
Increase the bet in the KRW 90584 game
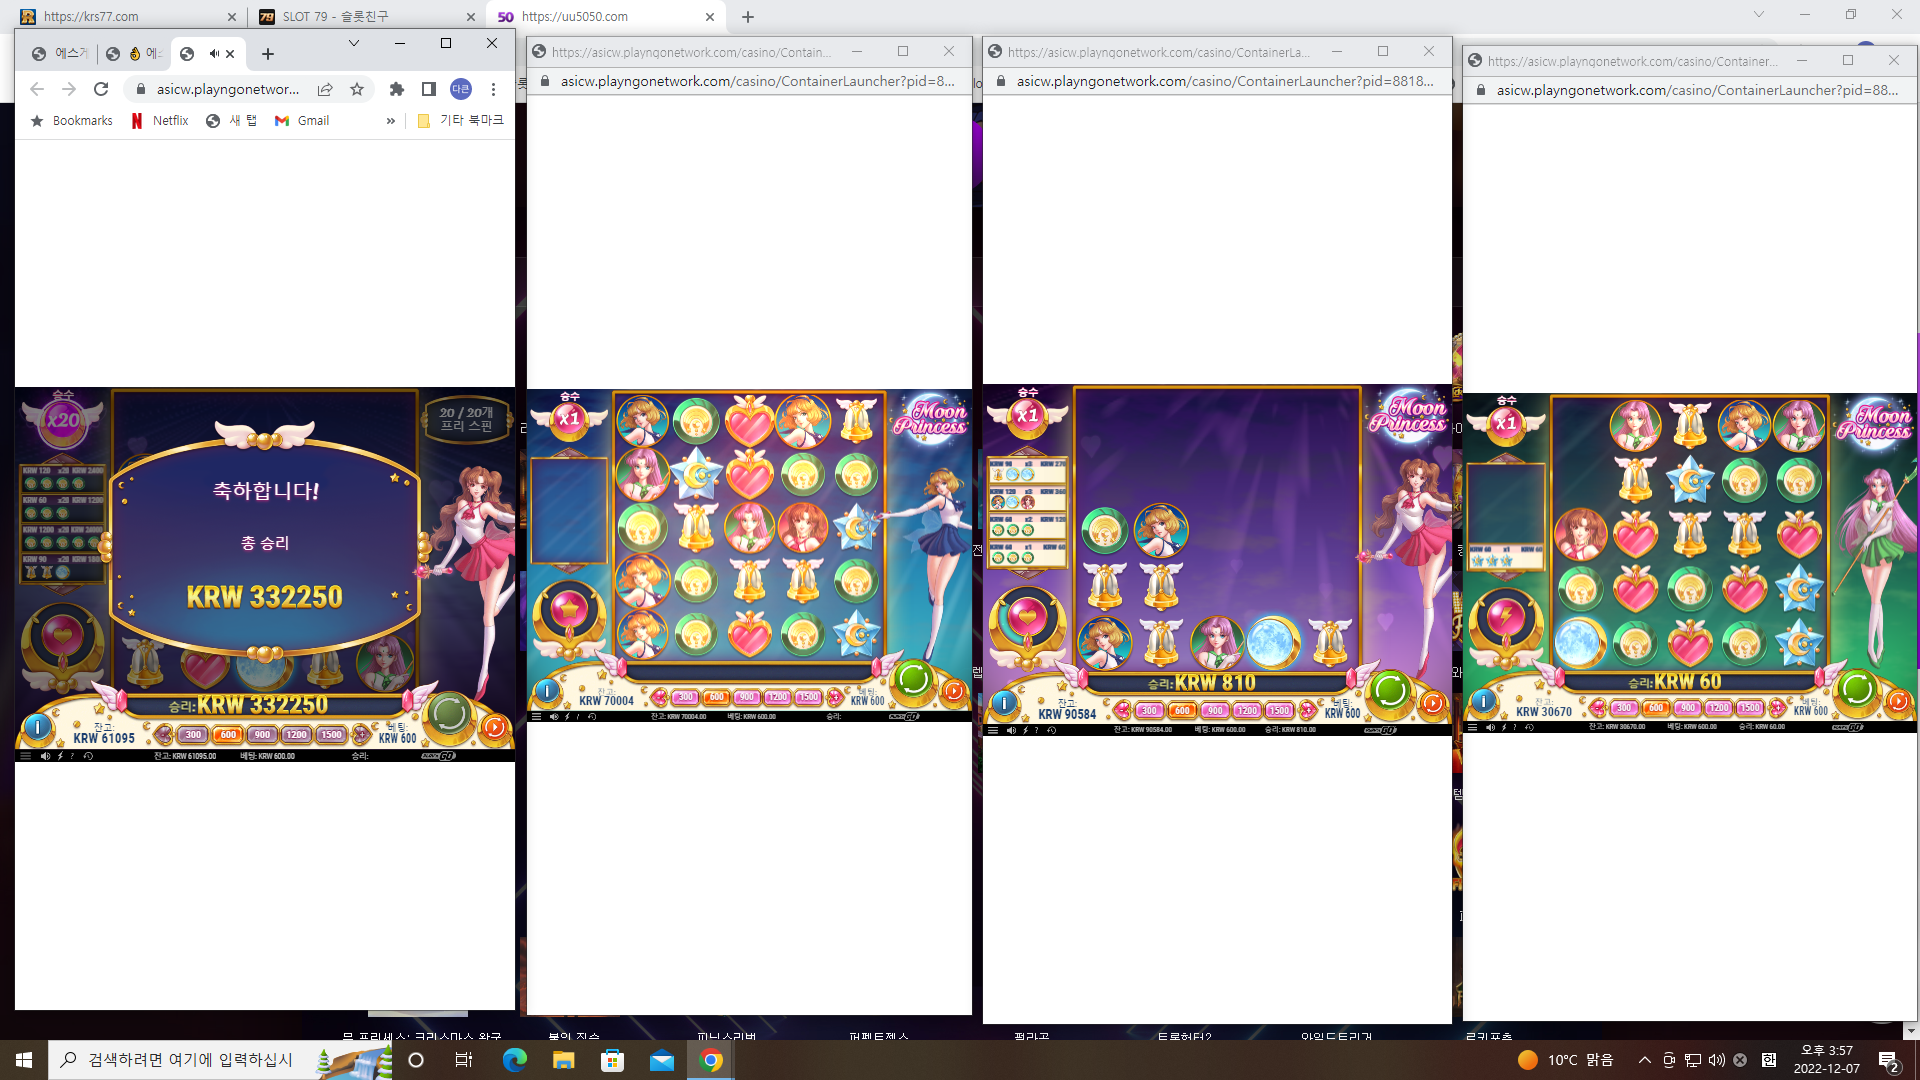point(1308,710)
